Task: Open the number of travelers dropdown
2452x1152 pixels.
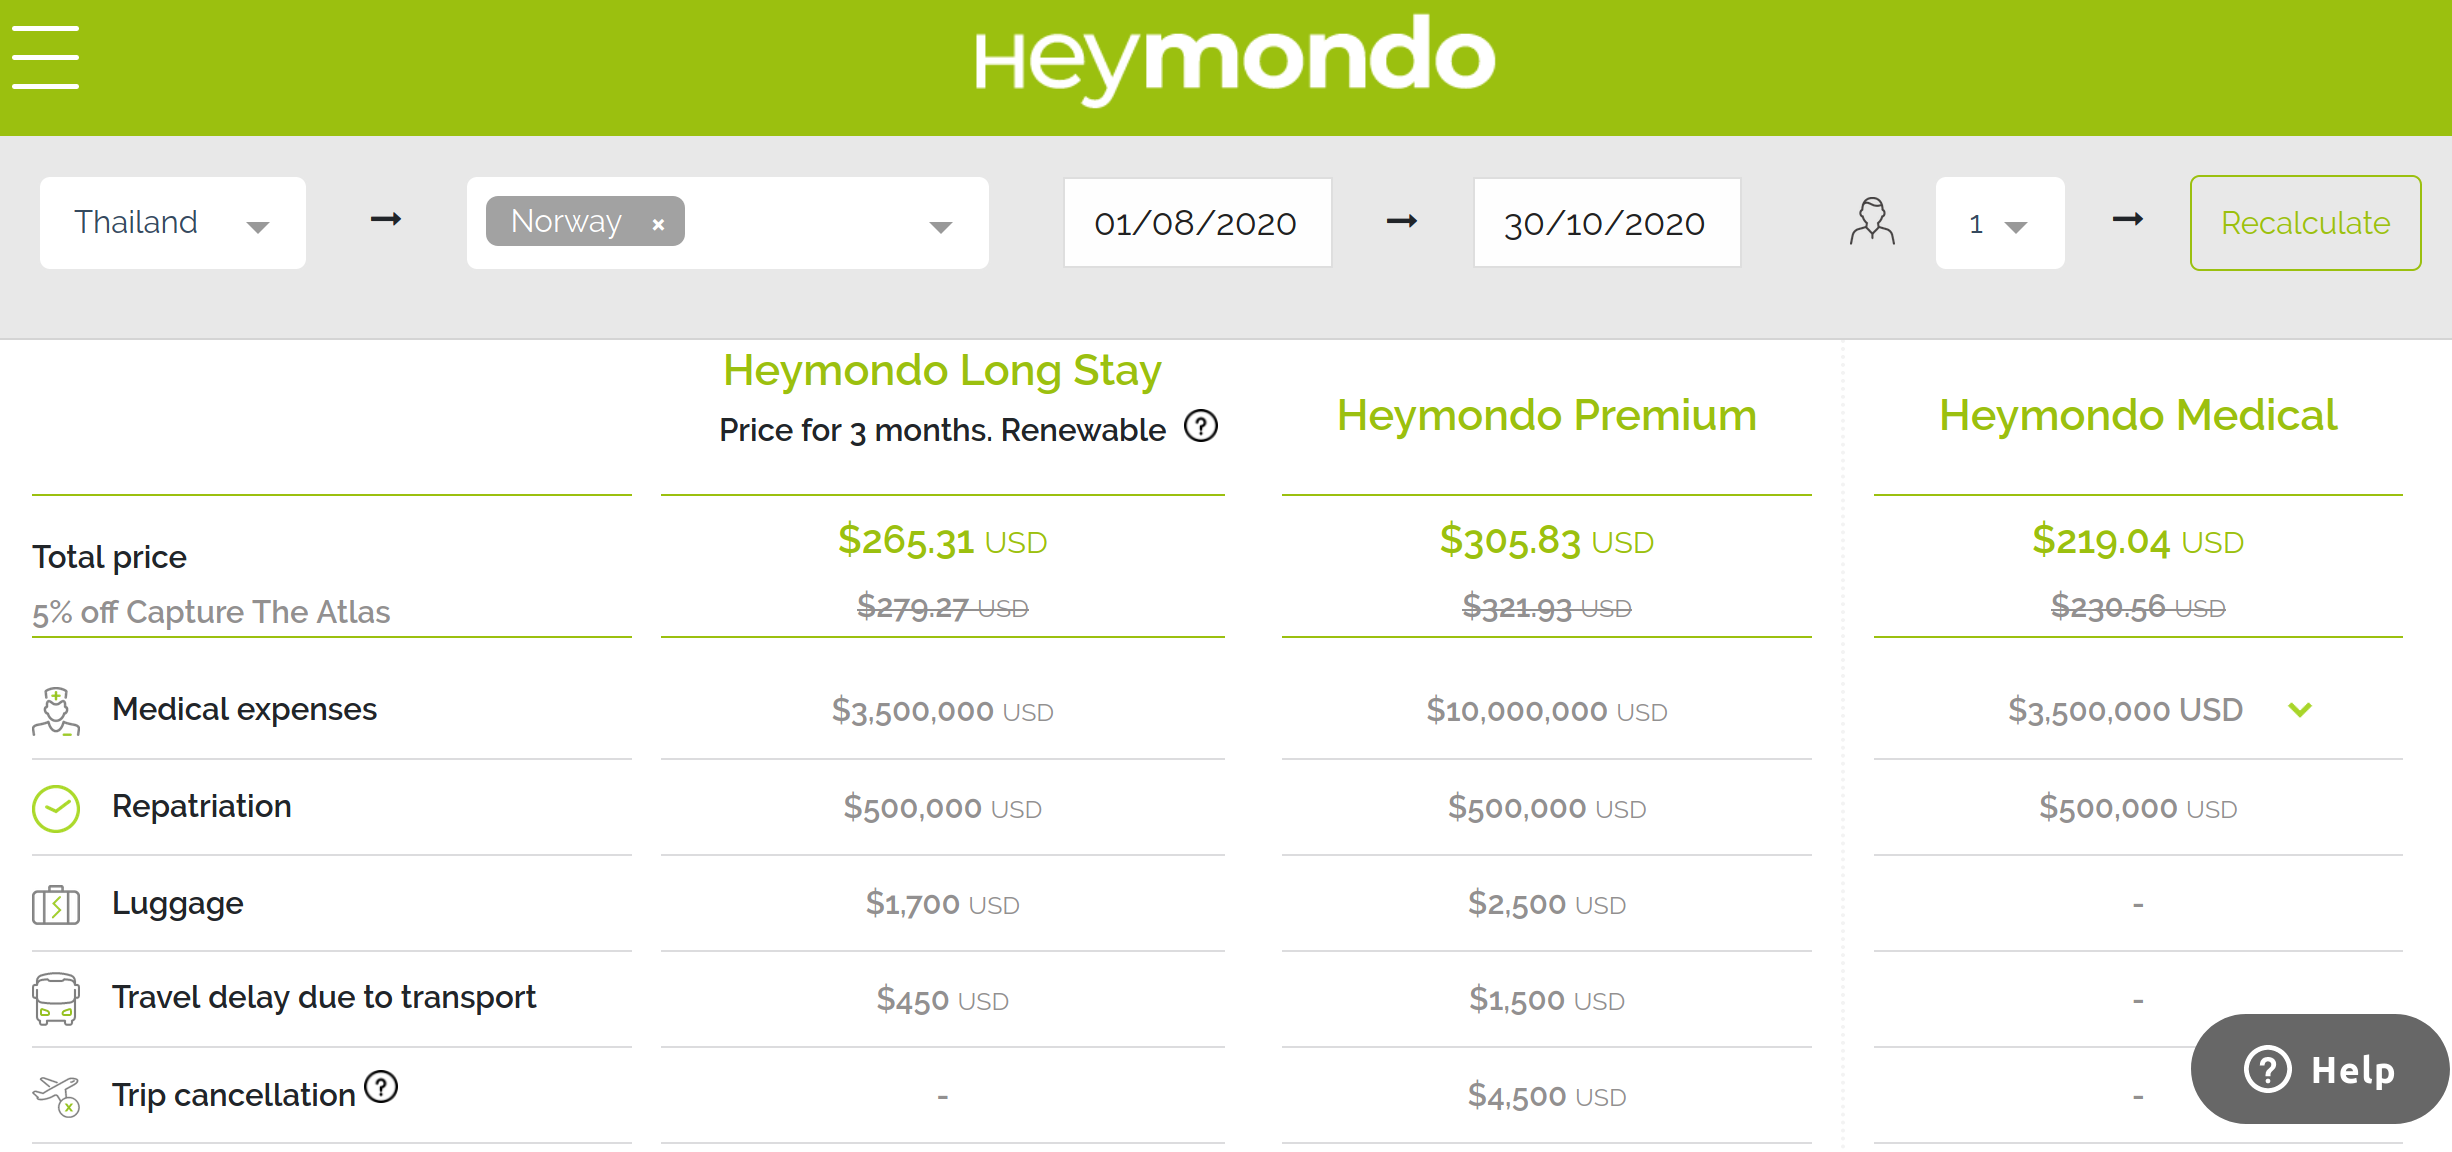Action: (1999, 224)
